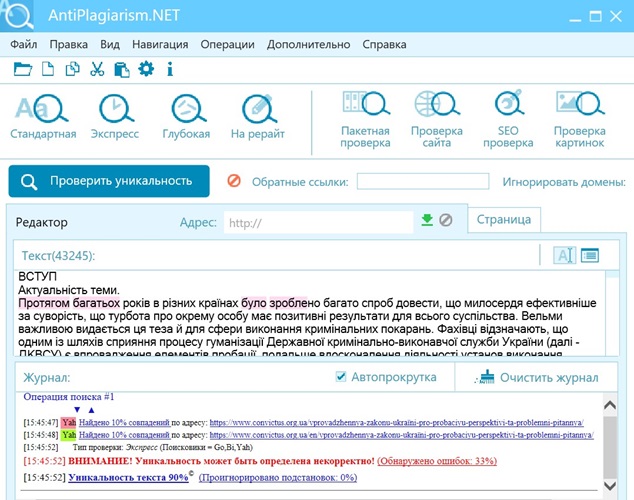Click 'Проигнорировано подстановок: 0%' link

point(278,477)
